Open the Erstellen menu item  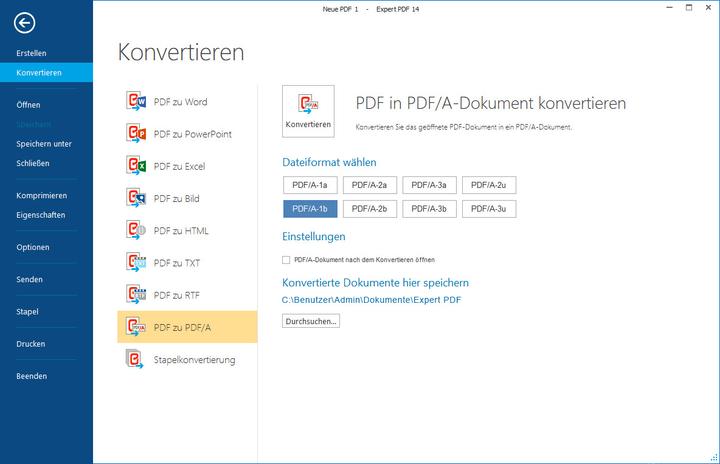click(31, 53)
